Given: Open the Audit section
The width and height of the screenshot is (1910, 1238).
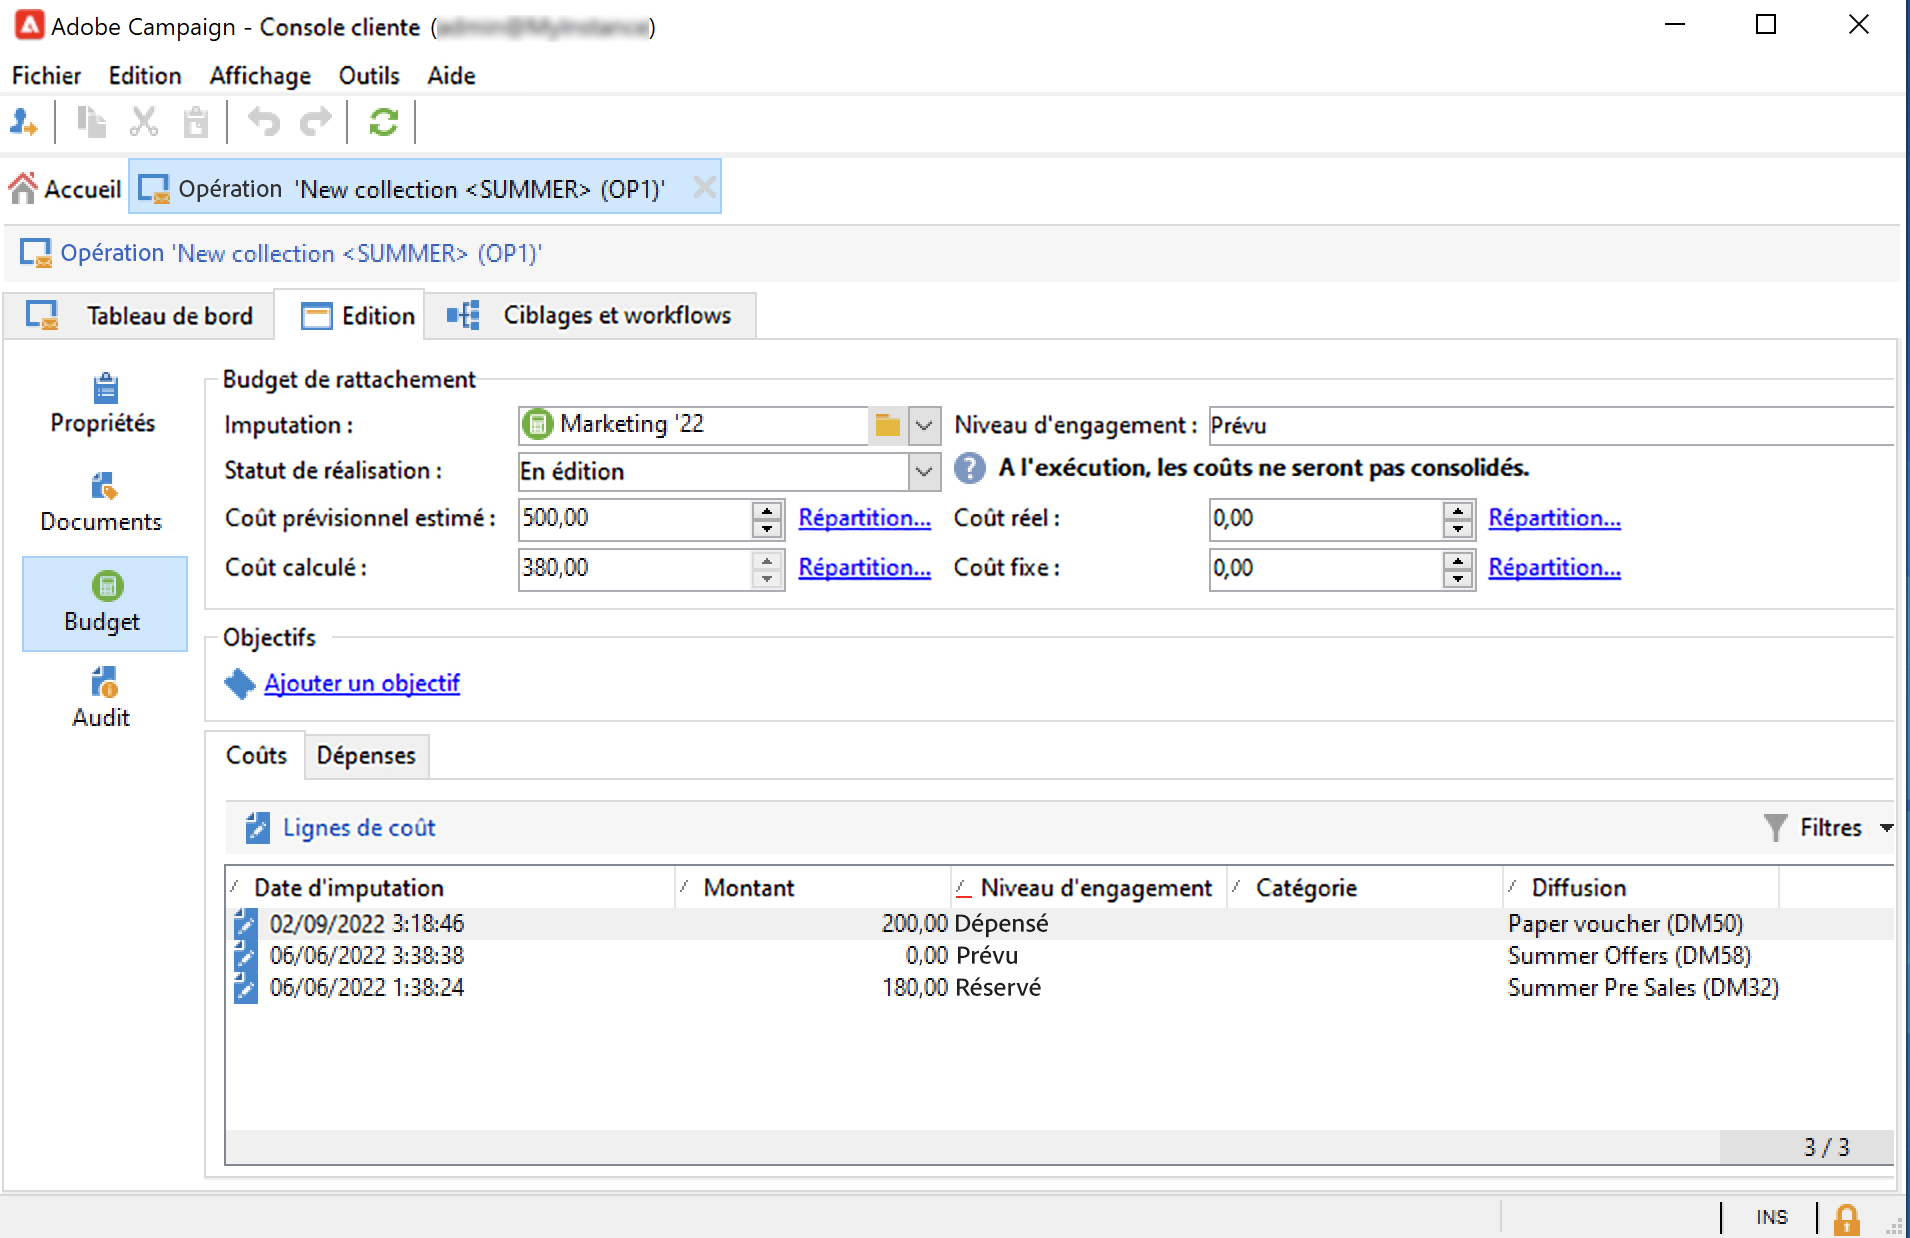Looking at the screenshot, I should click(102, 698).
